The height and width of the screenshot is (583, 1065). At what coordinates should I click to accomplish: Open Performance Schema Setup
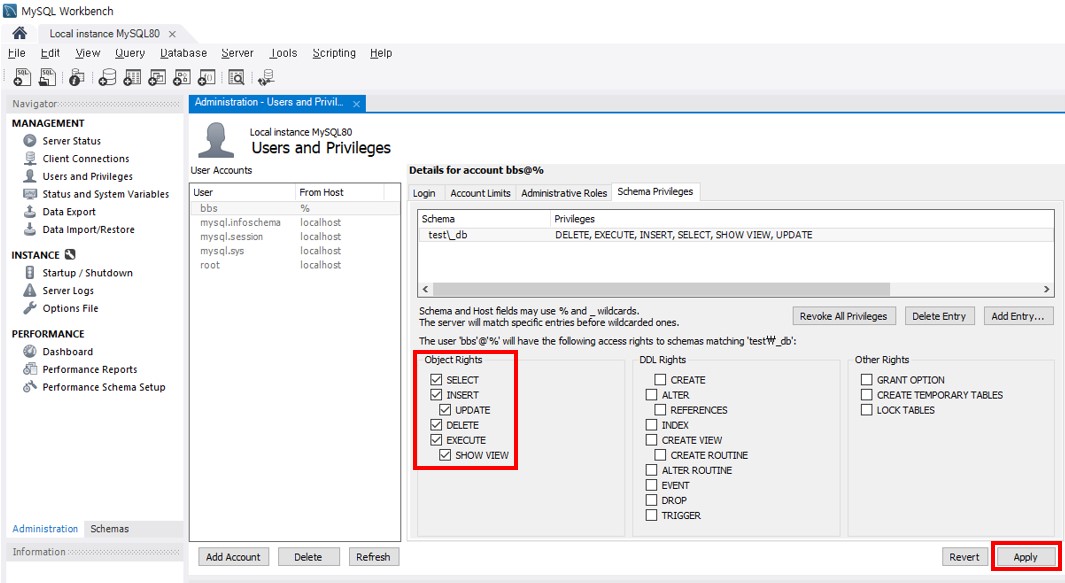pyautogui.click(x=103, y=387)
